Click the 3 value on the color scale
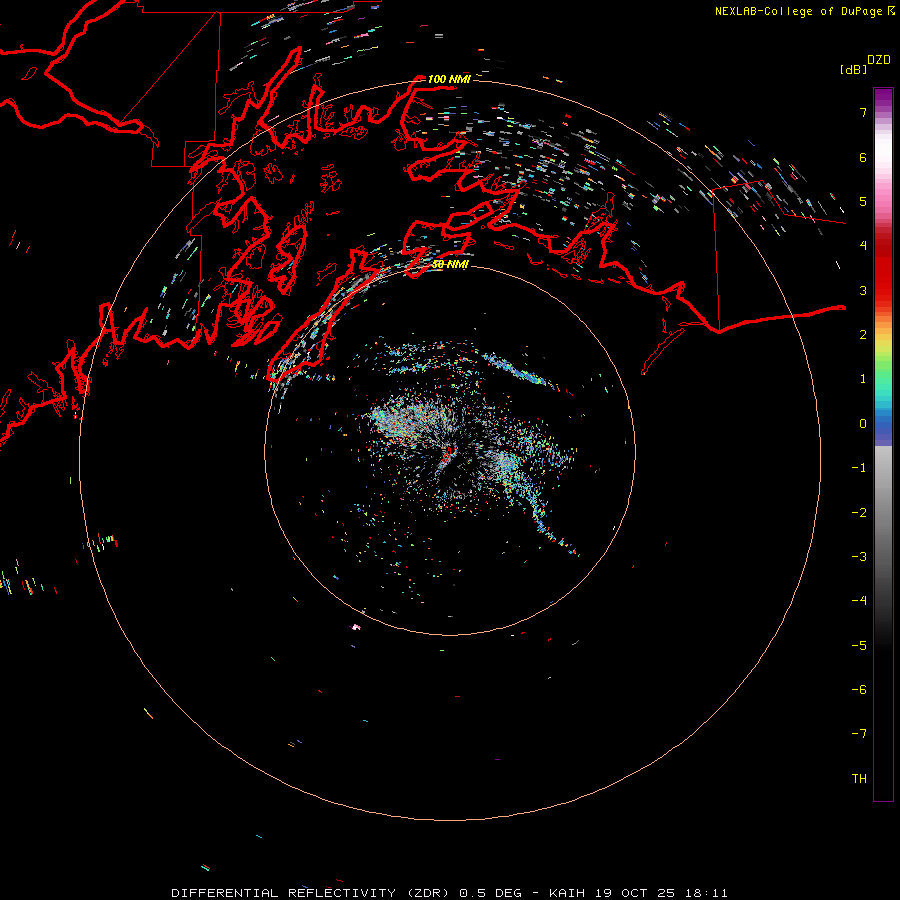The image size is (900, 900). [x=863, y=290]
